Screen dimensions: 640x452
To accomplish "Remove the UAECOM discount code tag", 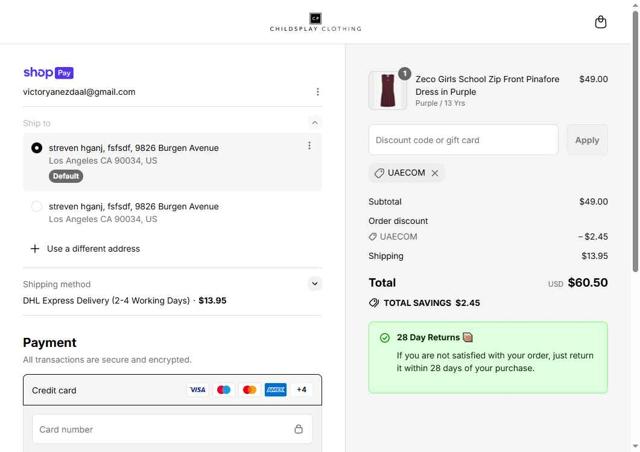I will pos(435,173).
